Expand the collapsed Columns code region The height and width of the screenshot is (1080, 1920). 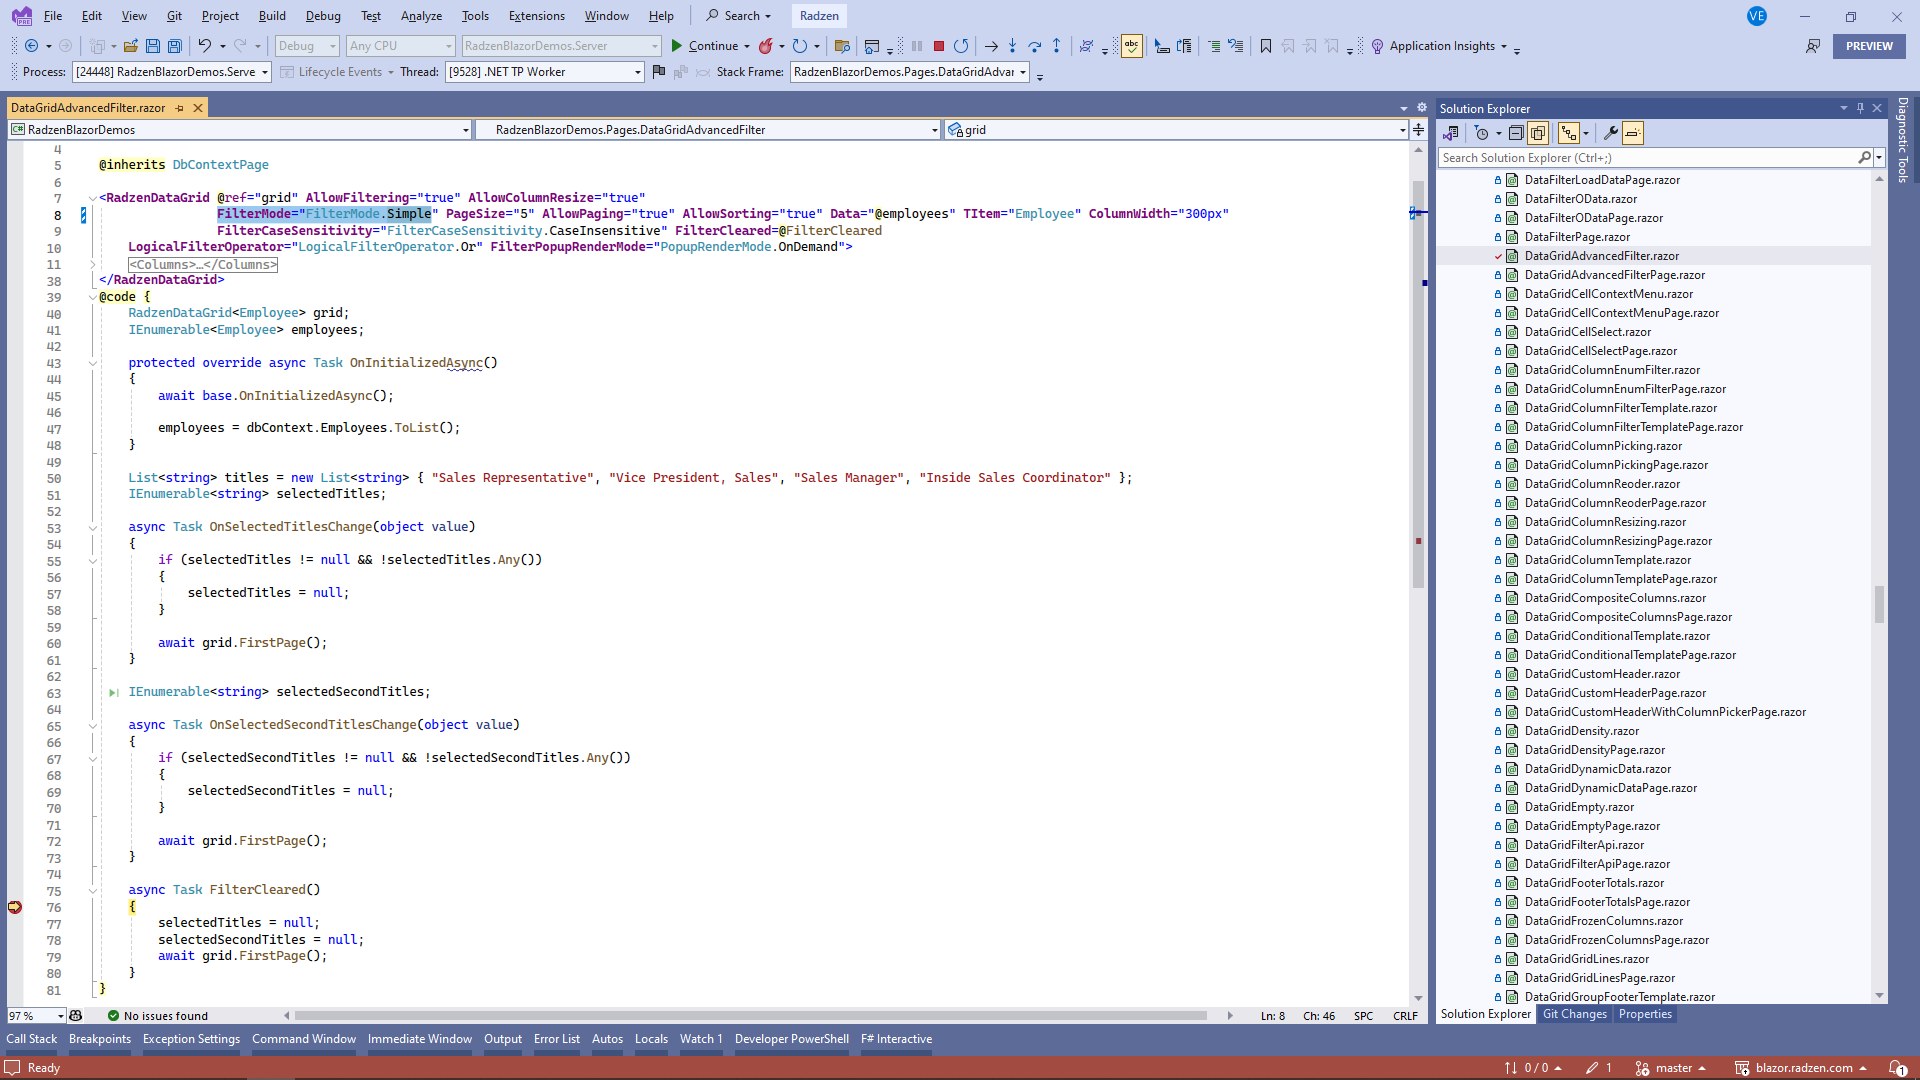(93, 265)
